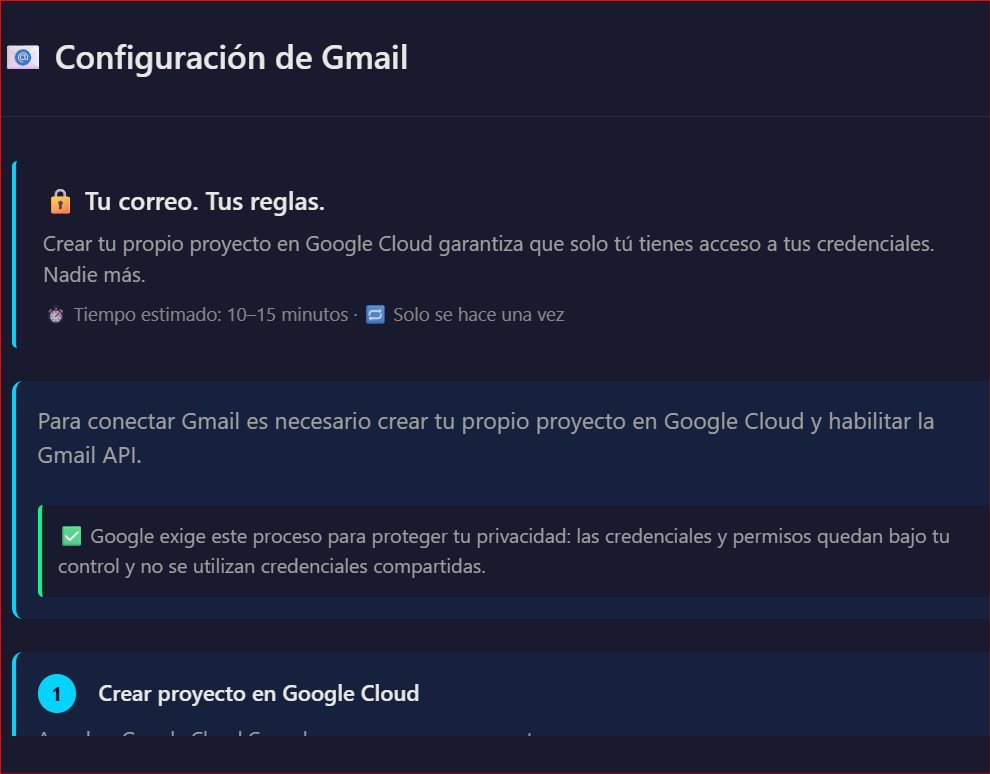The height and width of the screenshot is (774, 990).
Task: Click the "Solo se hace una vez" label
Action: click(478, 315)
